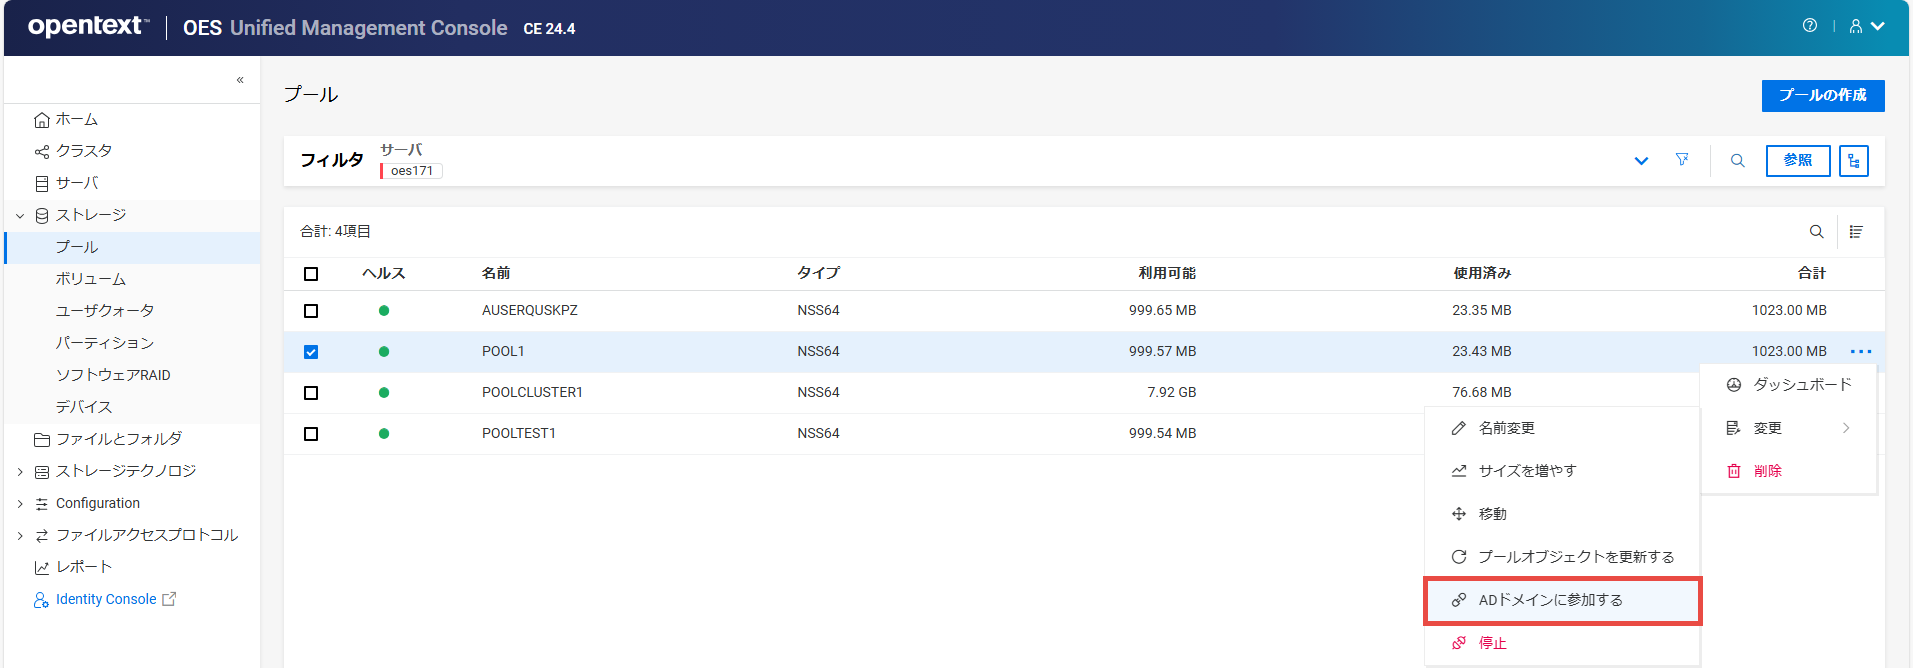Click the help question mark icon
The height and width of the screenshot is (668, 1913).
1809,26
